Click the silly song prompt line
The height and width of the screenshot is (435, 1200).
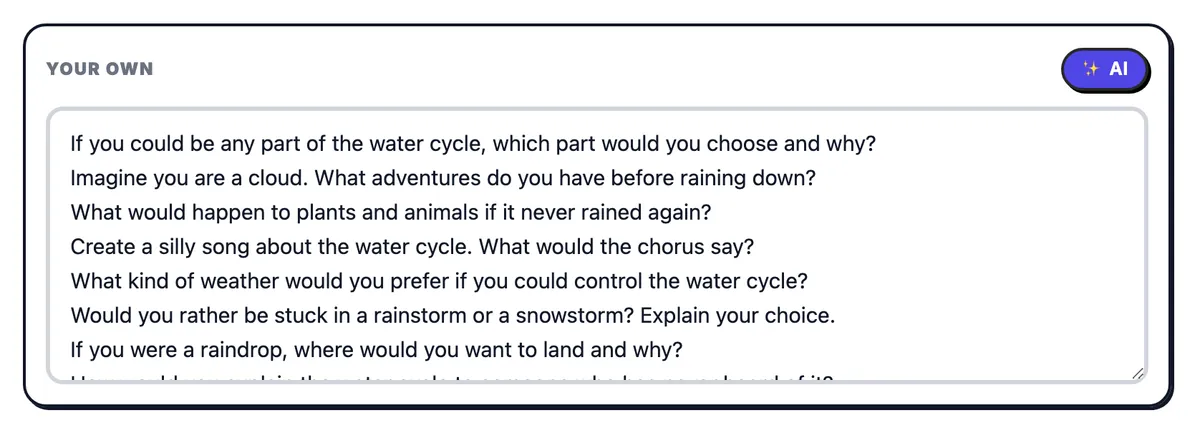pyautogui.click(x=411, y=246)
